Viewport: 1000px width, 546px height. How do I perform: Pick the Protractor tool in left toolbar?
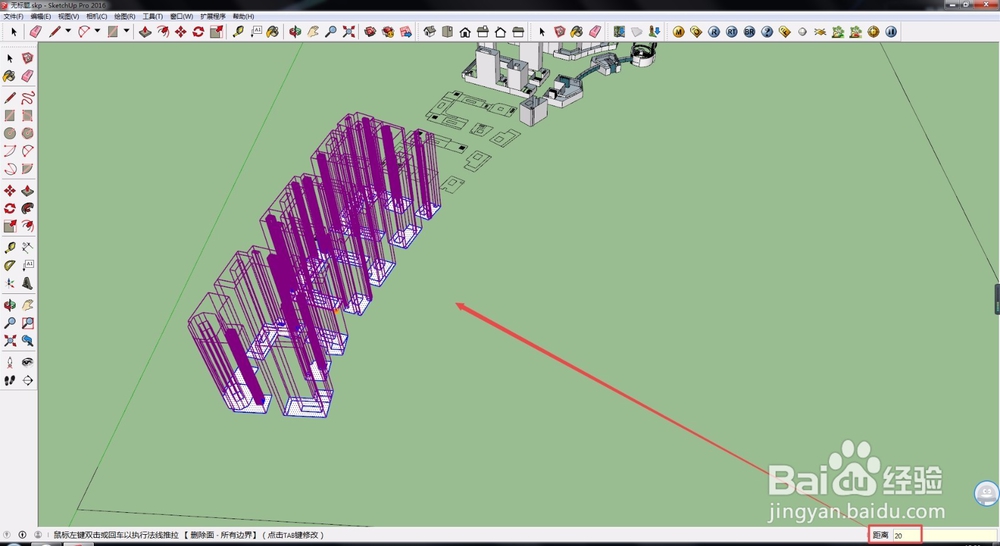pyautogui.click(x=10, y=265)
